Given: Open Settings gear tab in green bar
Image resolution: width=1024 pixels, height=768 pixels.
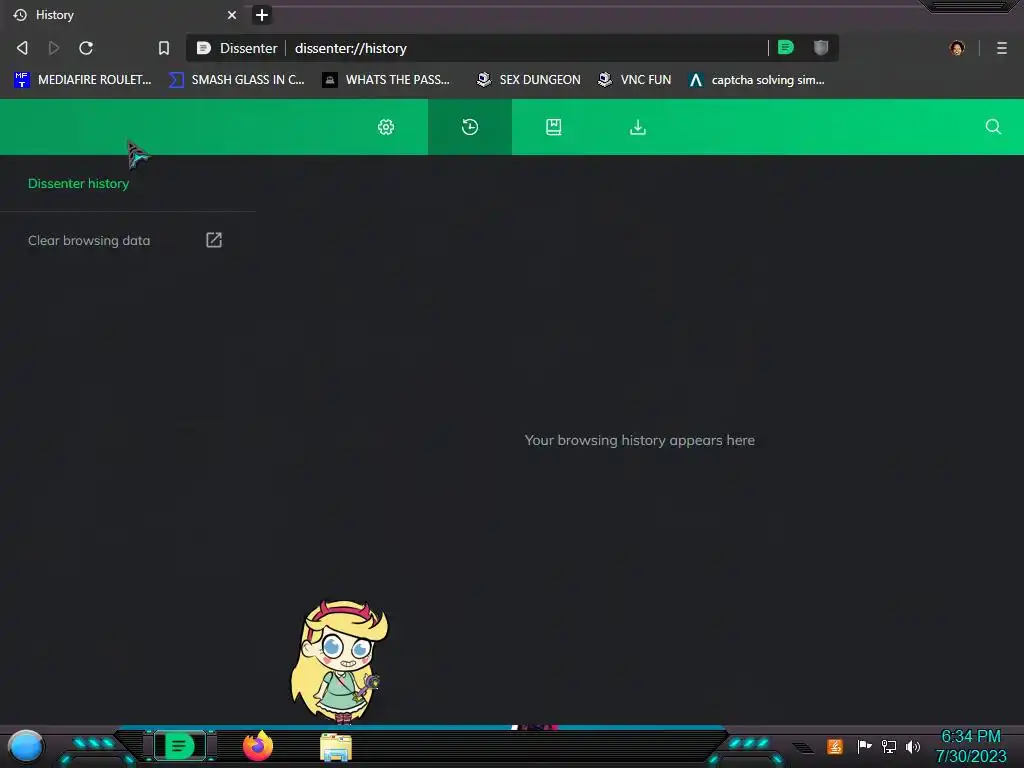Looking at the screenshot, I should pyautogui.click(x=386, y=127).
